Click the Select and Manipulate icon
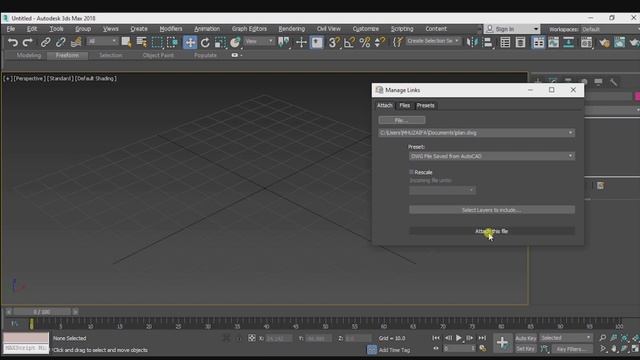Image resolution: width=640 pixels, height=360 pixels. click(301, 42)
